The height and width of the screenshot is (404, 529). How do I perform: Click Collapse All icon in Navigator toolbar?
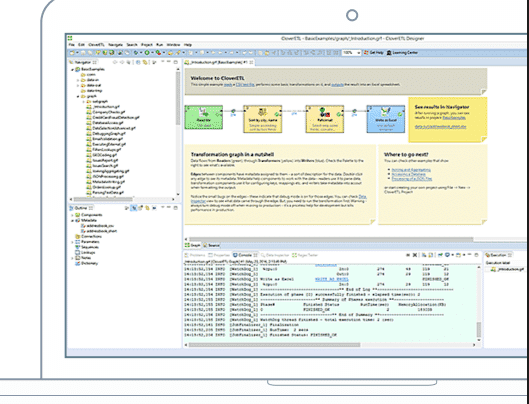click(138, 62)
